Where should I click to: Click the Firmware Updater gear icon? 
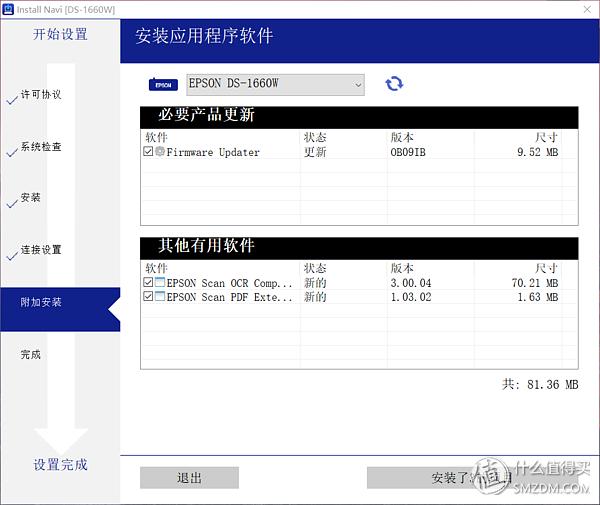point(160,151)
